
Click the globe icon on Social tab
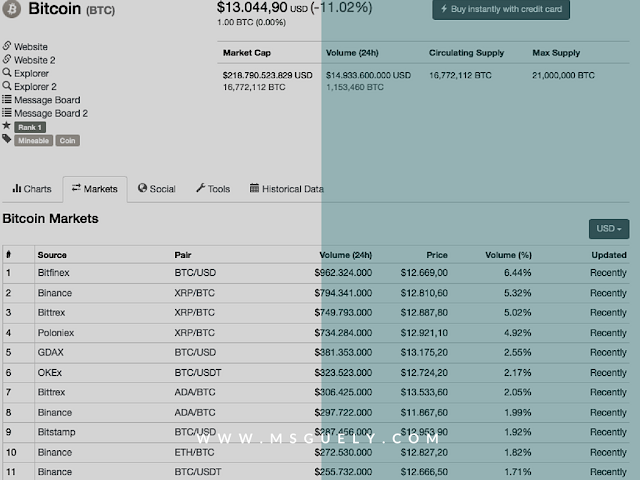pyautogui.click(x=142, y=188)
